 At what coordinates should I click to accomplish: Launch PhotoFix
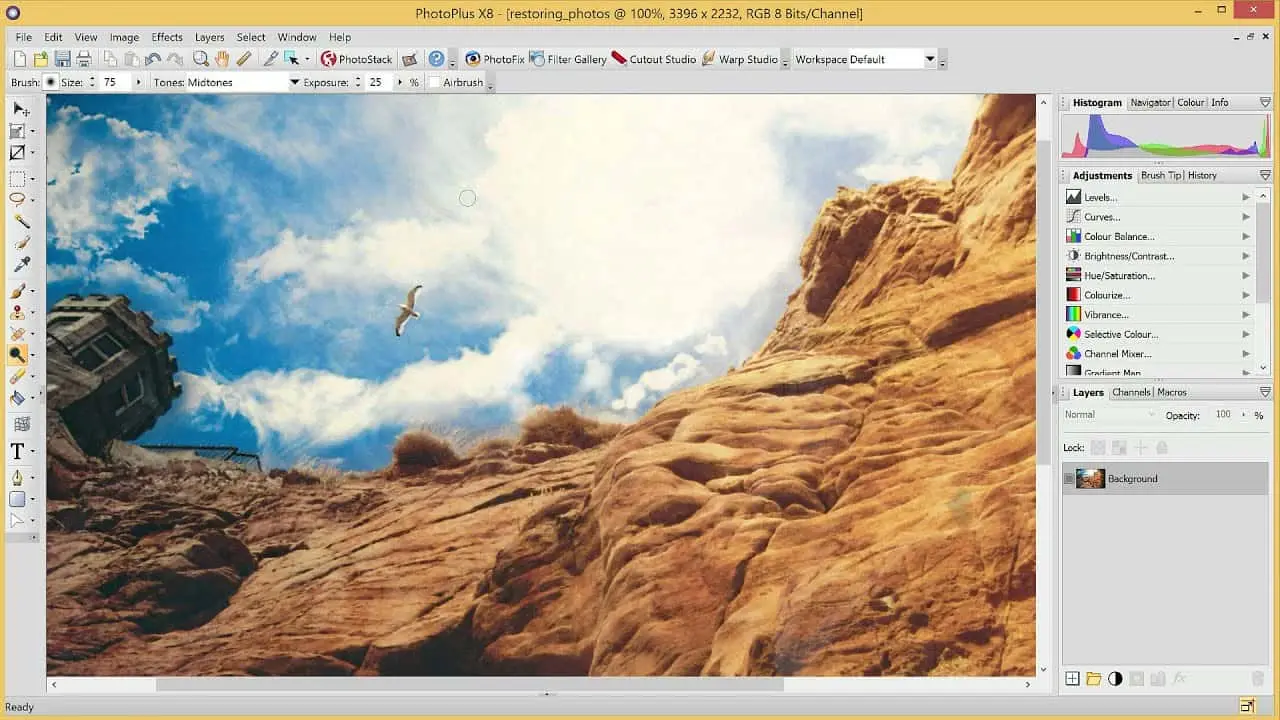(x=495, y=59)
